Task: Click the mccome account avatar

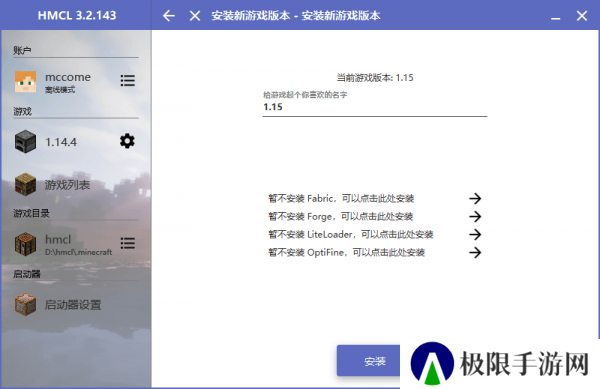Action: pyautogui.click(x=25, y=81)
